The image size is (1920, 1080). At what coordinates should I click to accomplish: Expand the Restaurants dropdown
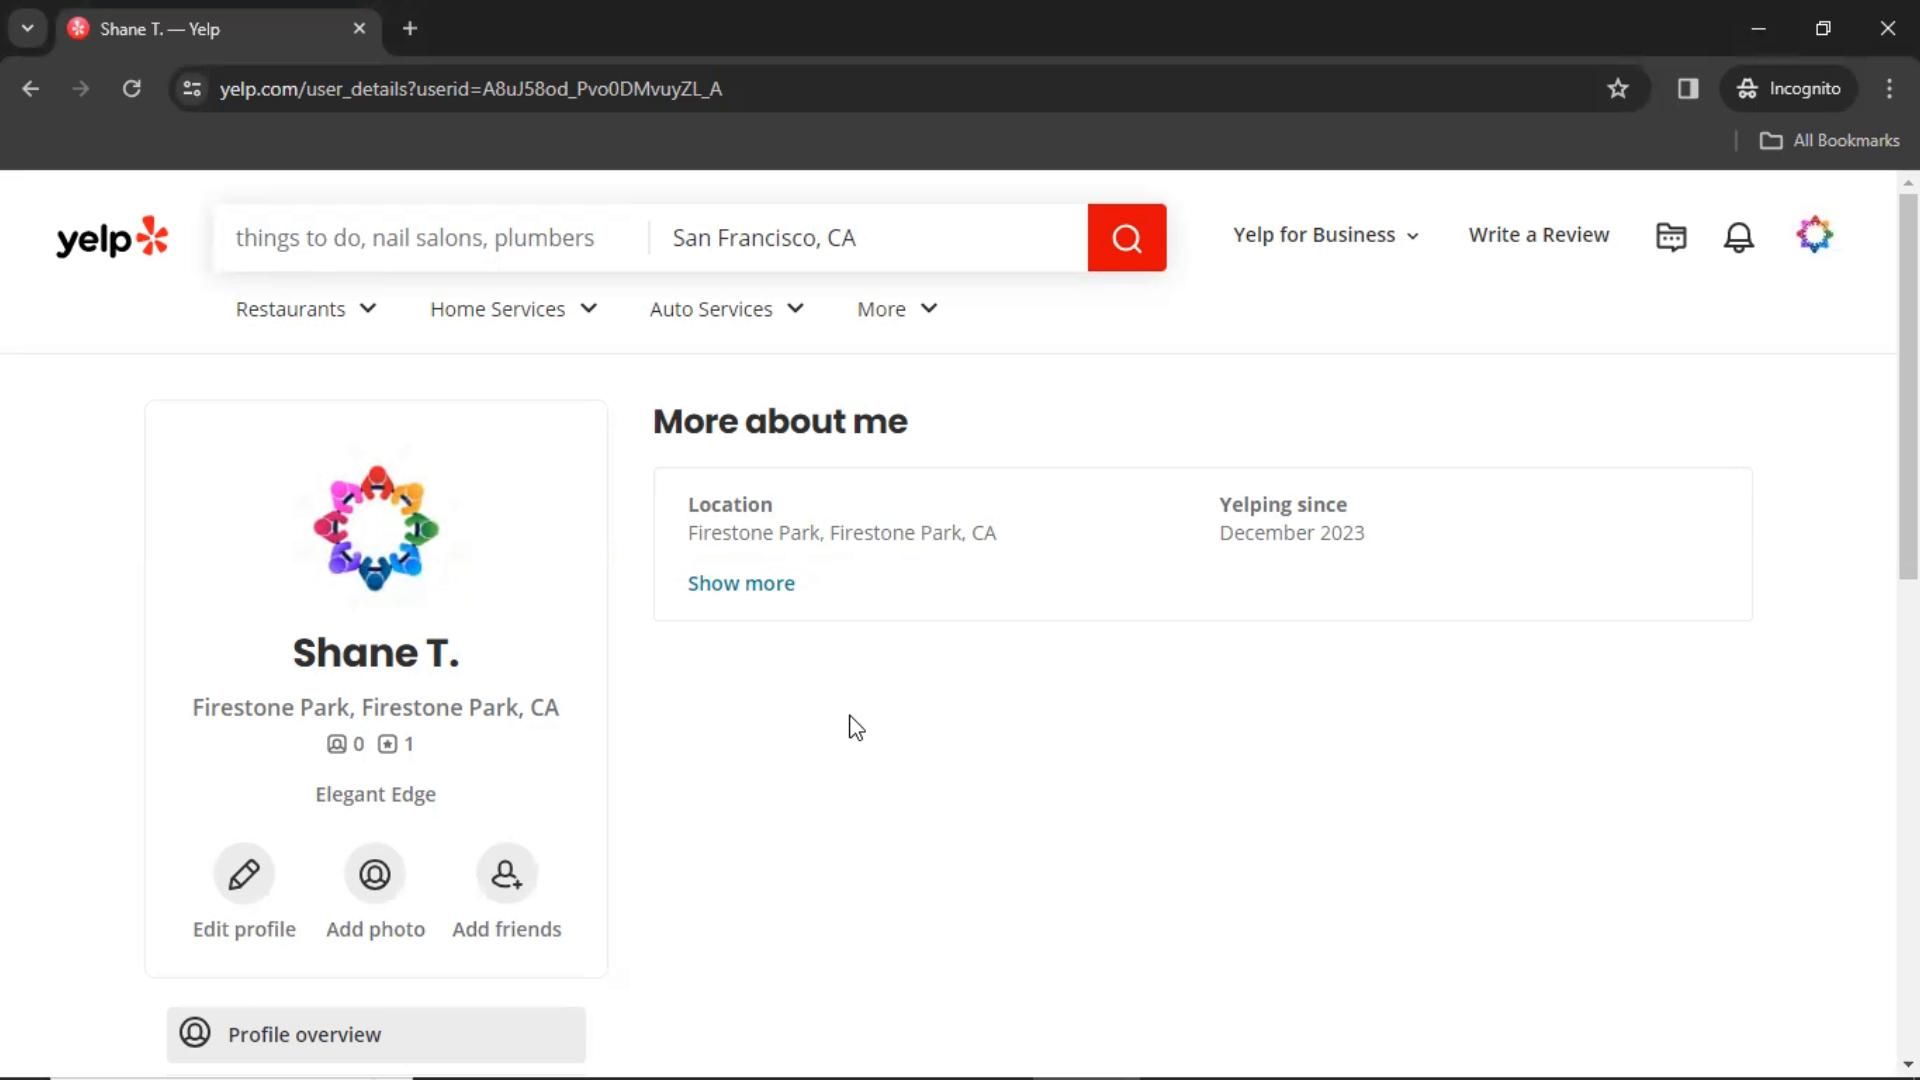(306, 309)
